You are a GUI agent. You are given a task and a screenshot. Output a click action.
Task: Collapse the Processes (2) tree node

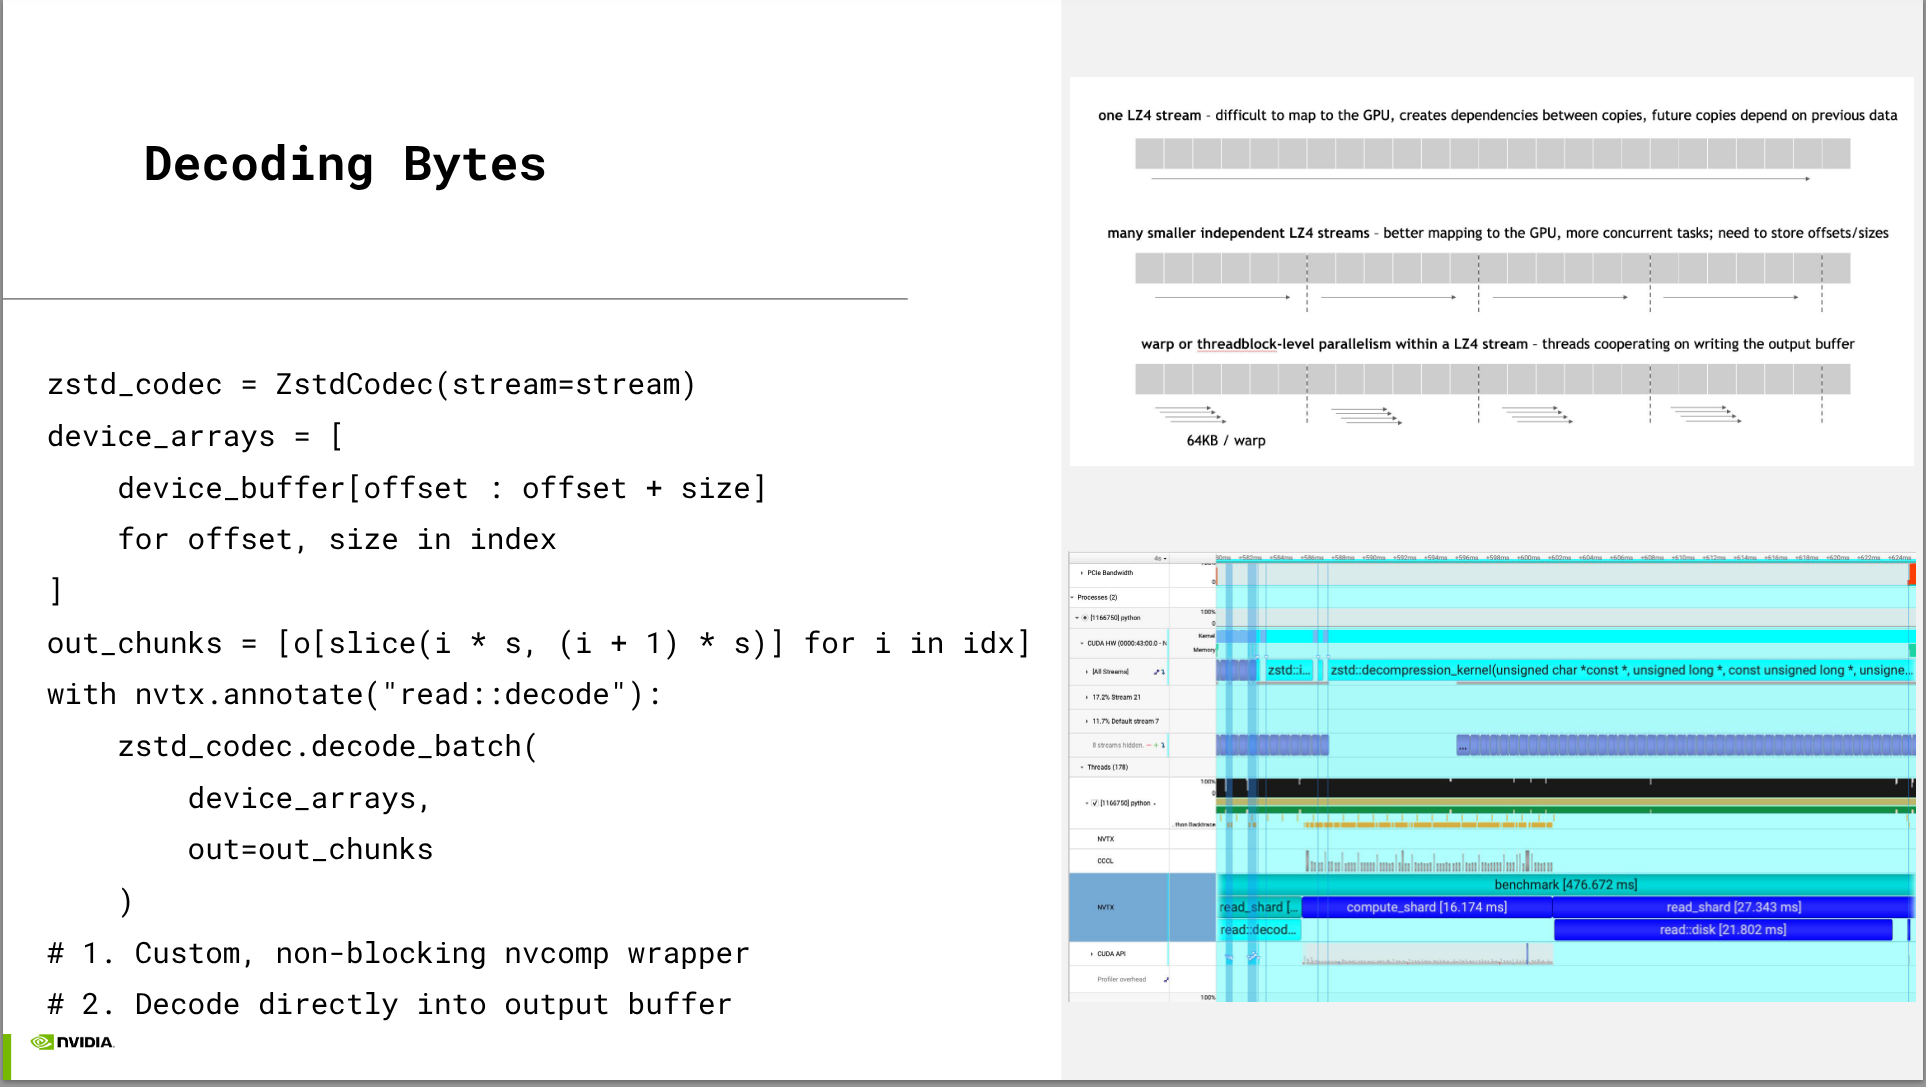click(1073, 597)
